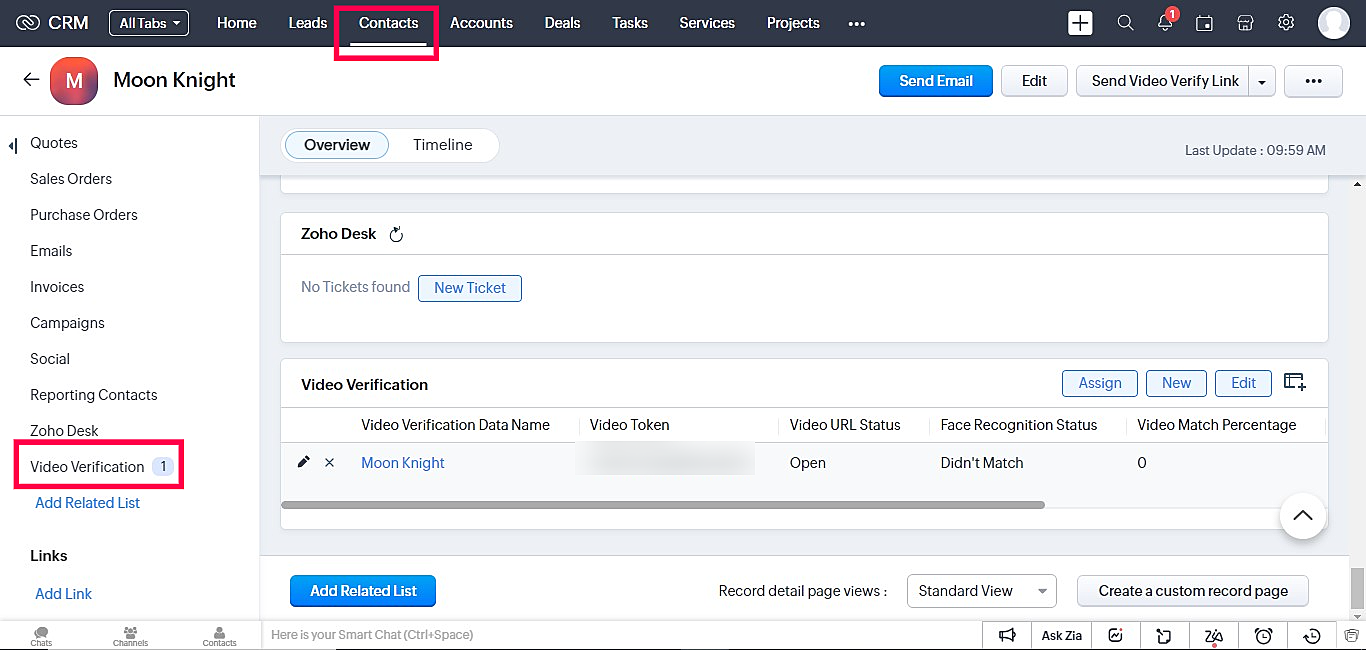Click the Send Email button
This screenshot has height=650, width=1366.
(x=935, y=81)
